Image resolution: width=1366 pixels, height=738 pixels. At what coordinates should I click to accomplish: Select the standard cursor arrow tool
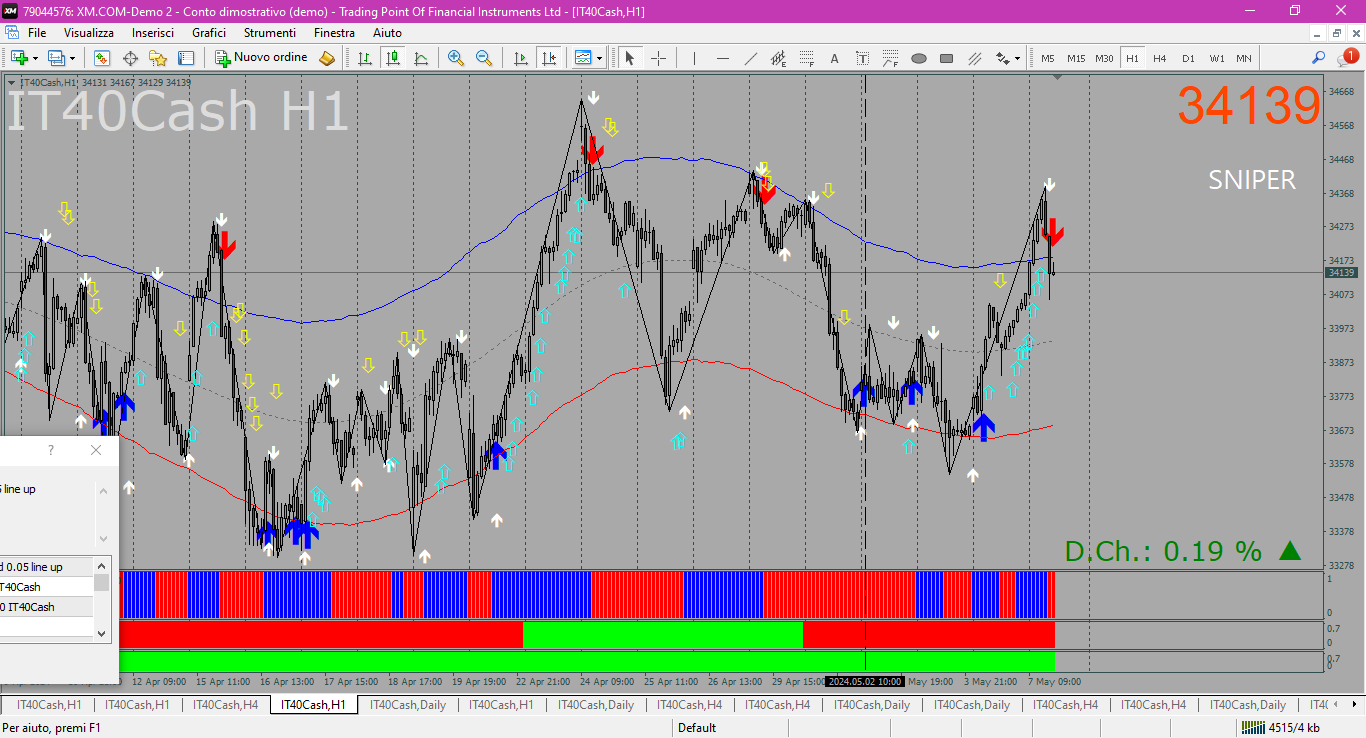pos(630,58)
